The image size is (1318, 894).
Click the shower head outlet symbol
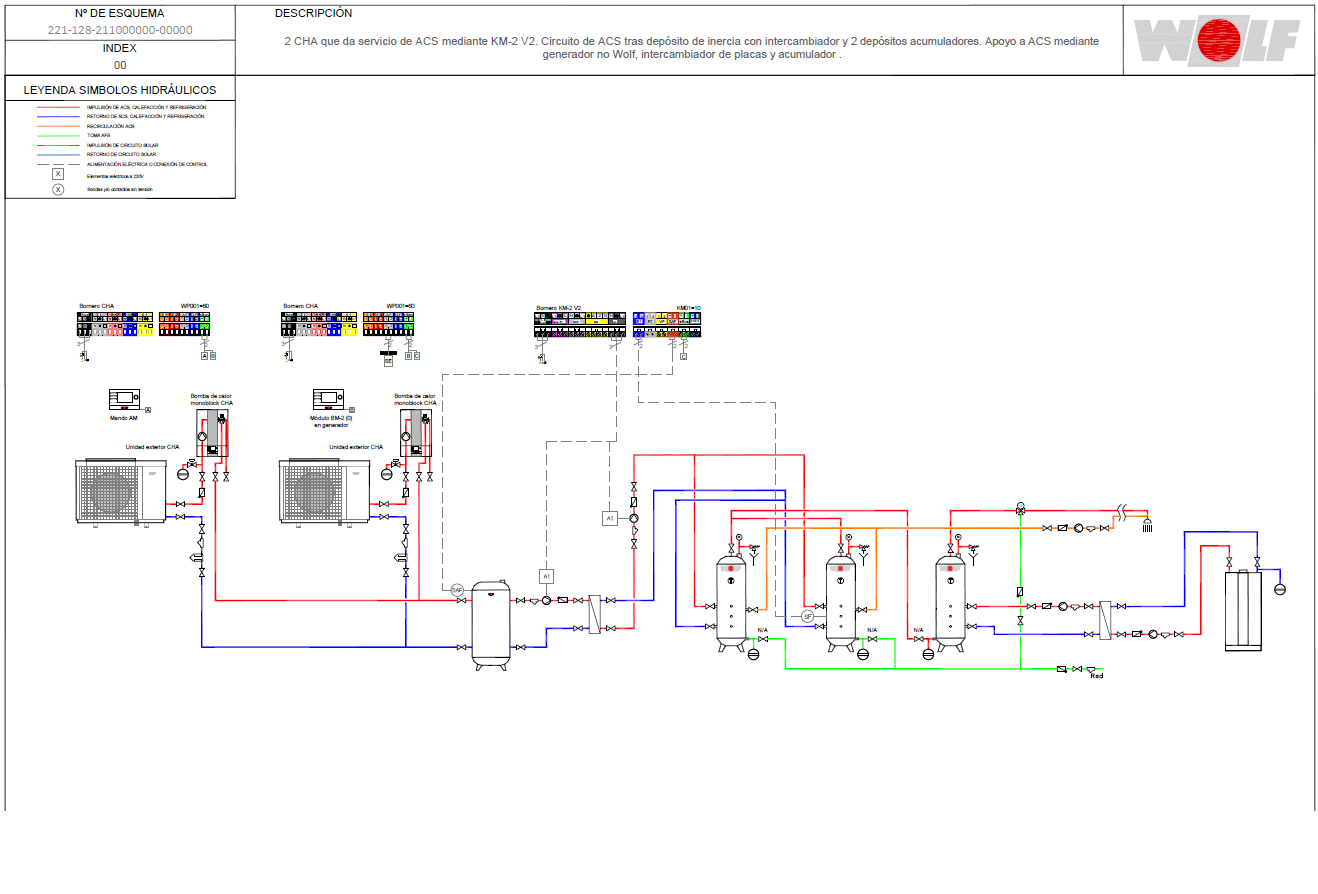click(1147, 526)
